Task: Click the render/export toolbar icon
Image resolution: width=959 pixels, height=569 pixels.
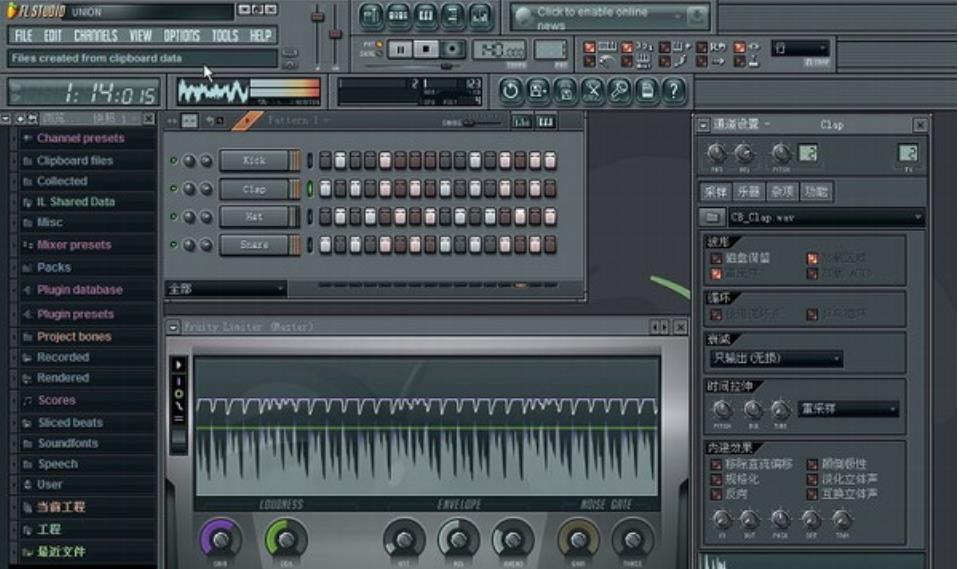Action: pos(566,91)
